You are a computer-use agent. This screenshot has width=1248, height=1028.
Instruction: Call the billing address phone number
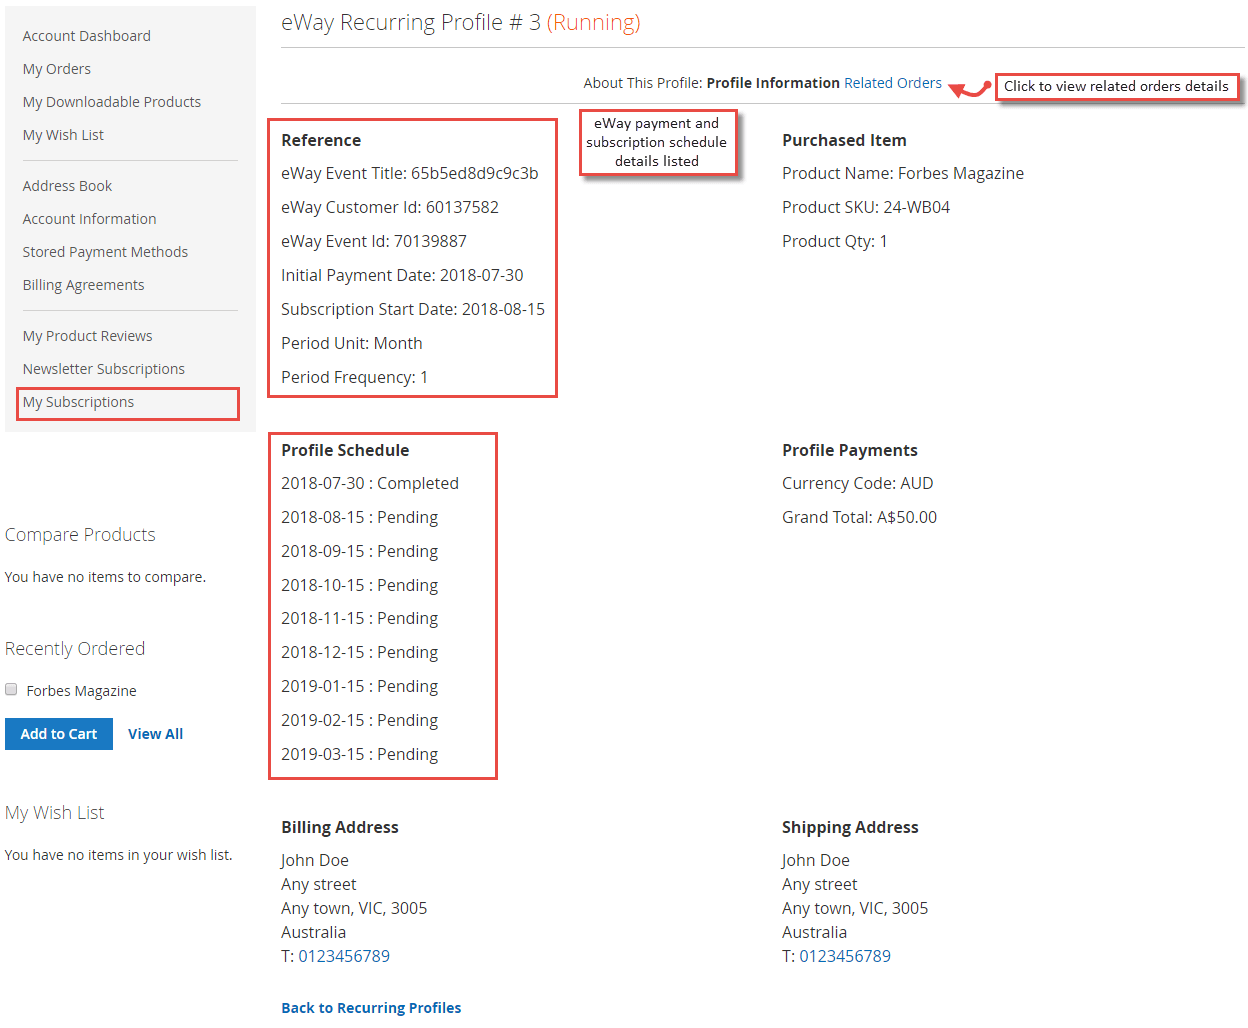tap(344, 955)
